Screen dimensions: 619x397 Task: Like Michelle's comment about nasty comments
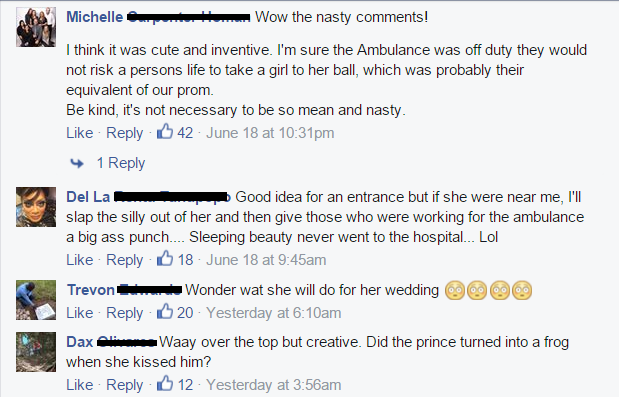79,133
